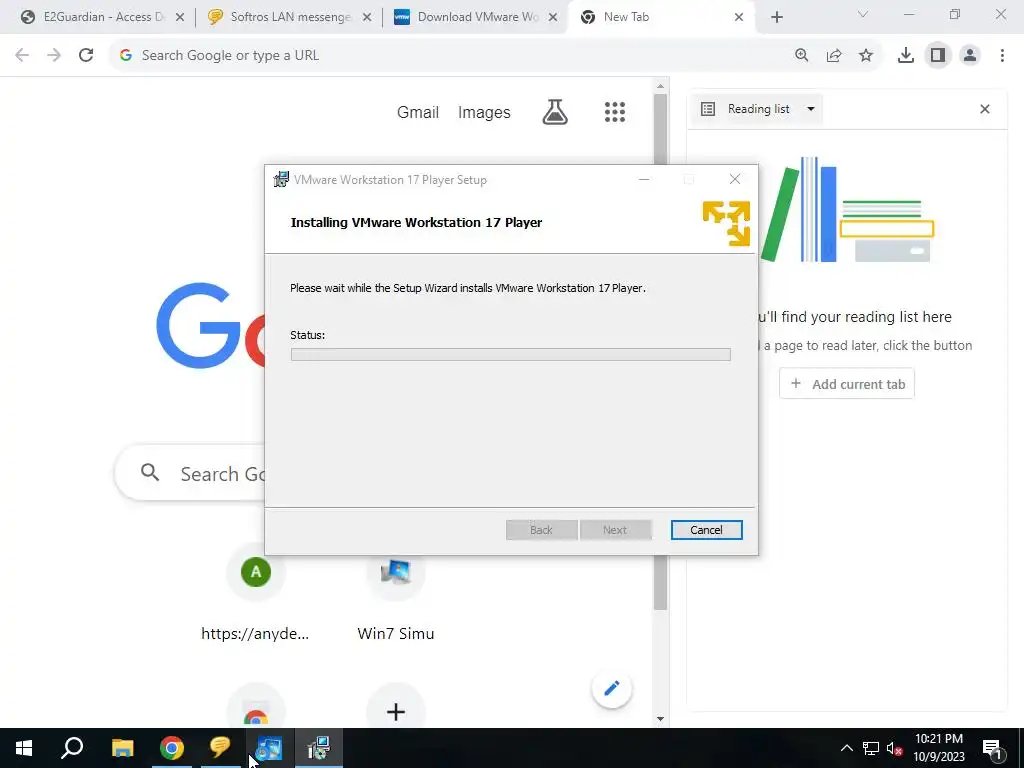Open the Gmail link
Screen dimensions: 1024x768
pyautogui.click(x=418, y=112)
